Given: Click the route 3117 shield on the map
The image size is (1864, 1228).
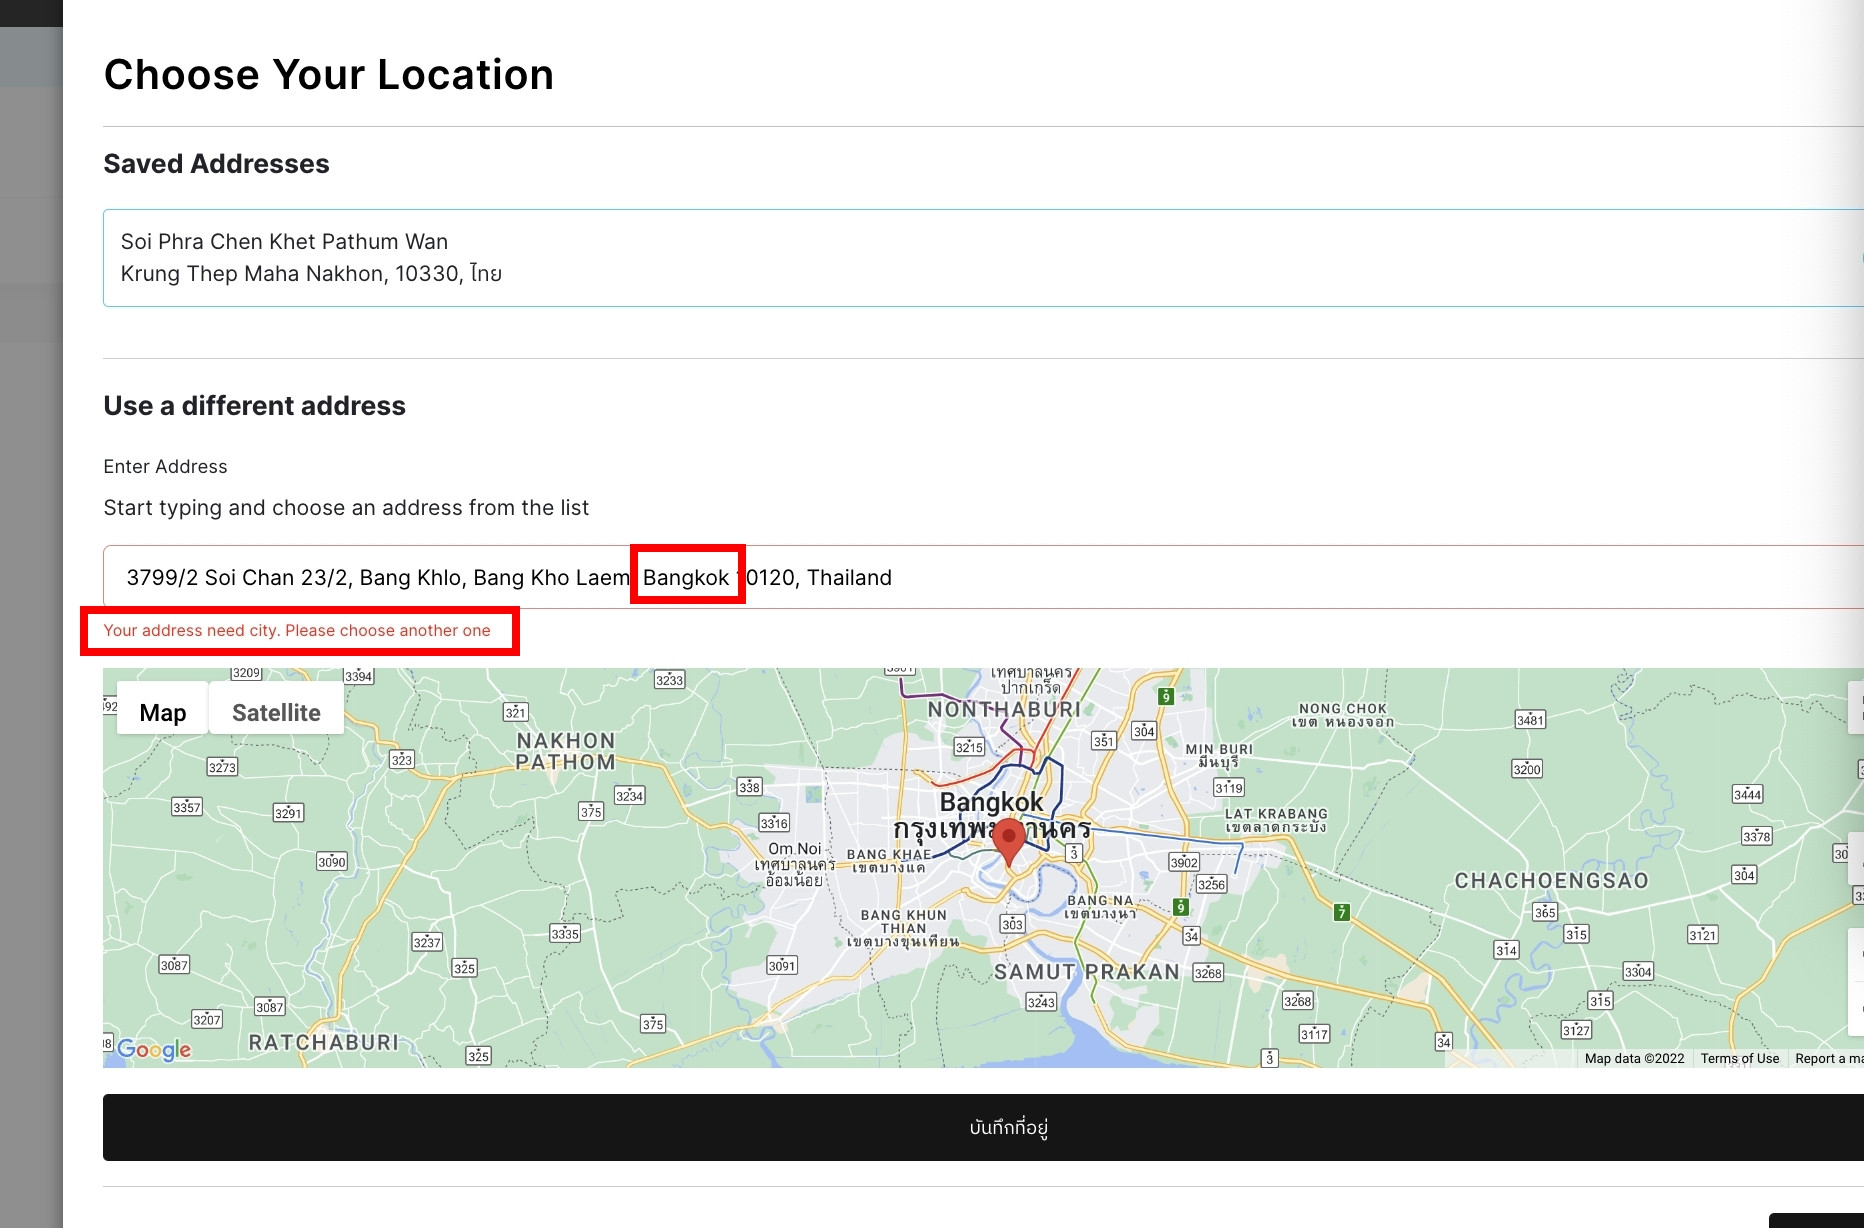Looking at the screenshot, I should point(1314,1034).
